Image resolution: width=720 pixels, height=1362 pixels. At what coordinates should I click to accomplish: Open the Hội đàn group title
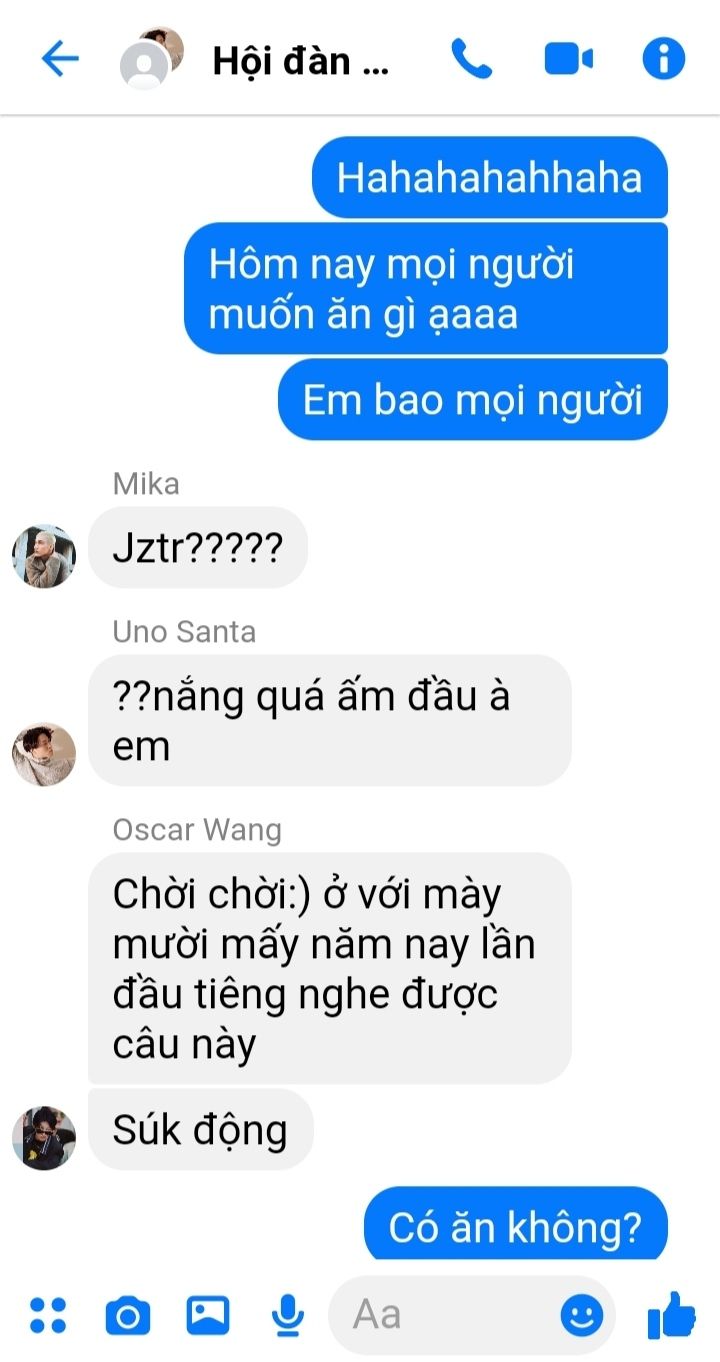300,61
